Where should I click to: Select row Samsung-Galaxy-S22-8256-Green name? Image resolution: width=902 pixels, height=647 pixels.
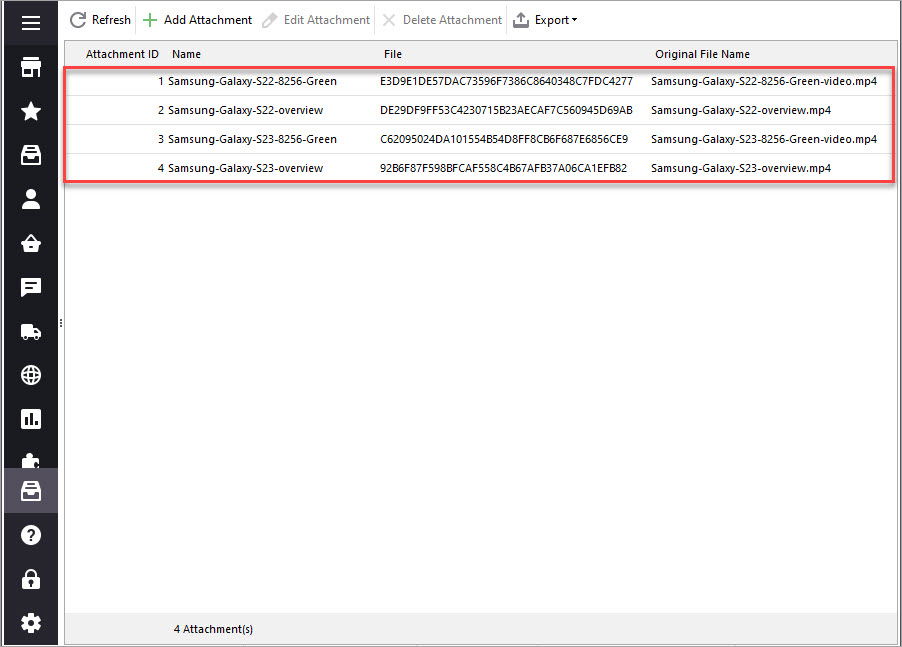pos(252,81)
